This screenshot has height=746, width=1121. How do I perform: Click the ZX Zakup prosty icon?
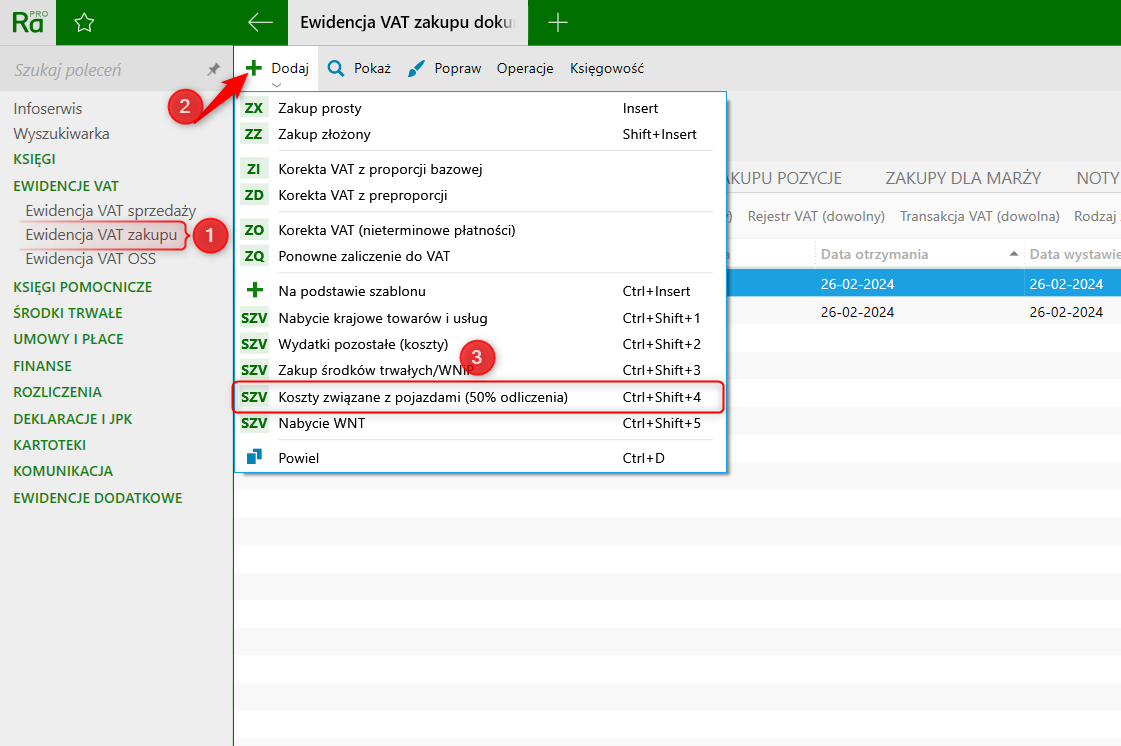coord(254,108)
